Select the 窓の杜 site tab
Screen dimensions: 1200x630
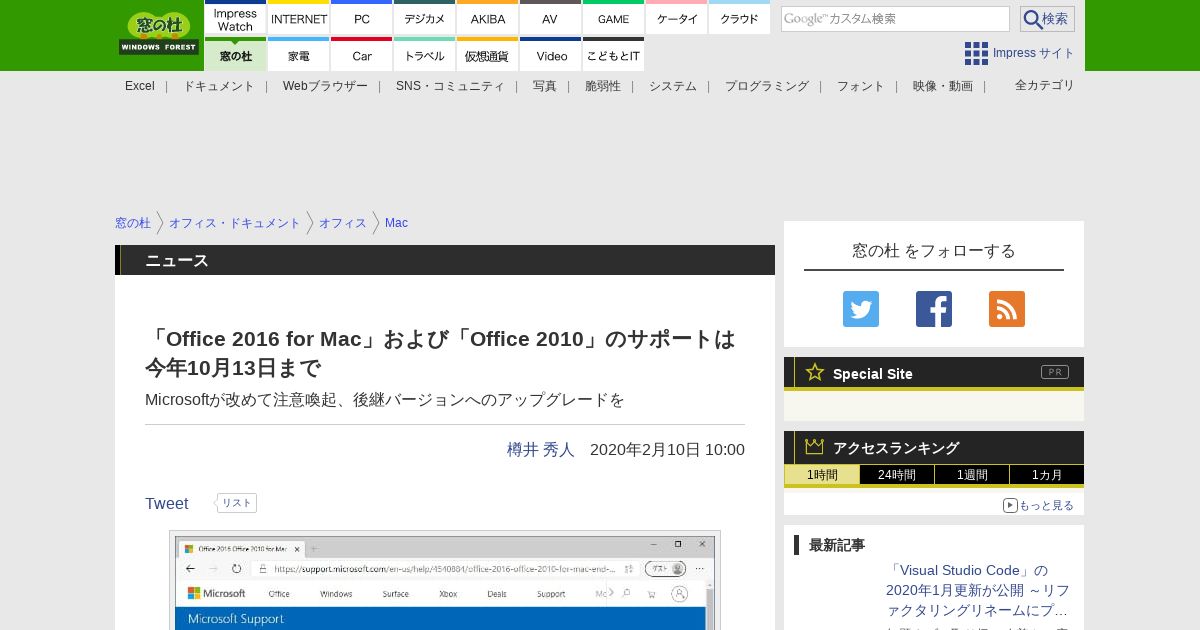(x=236, y=55)
